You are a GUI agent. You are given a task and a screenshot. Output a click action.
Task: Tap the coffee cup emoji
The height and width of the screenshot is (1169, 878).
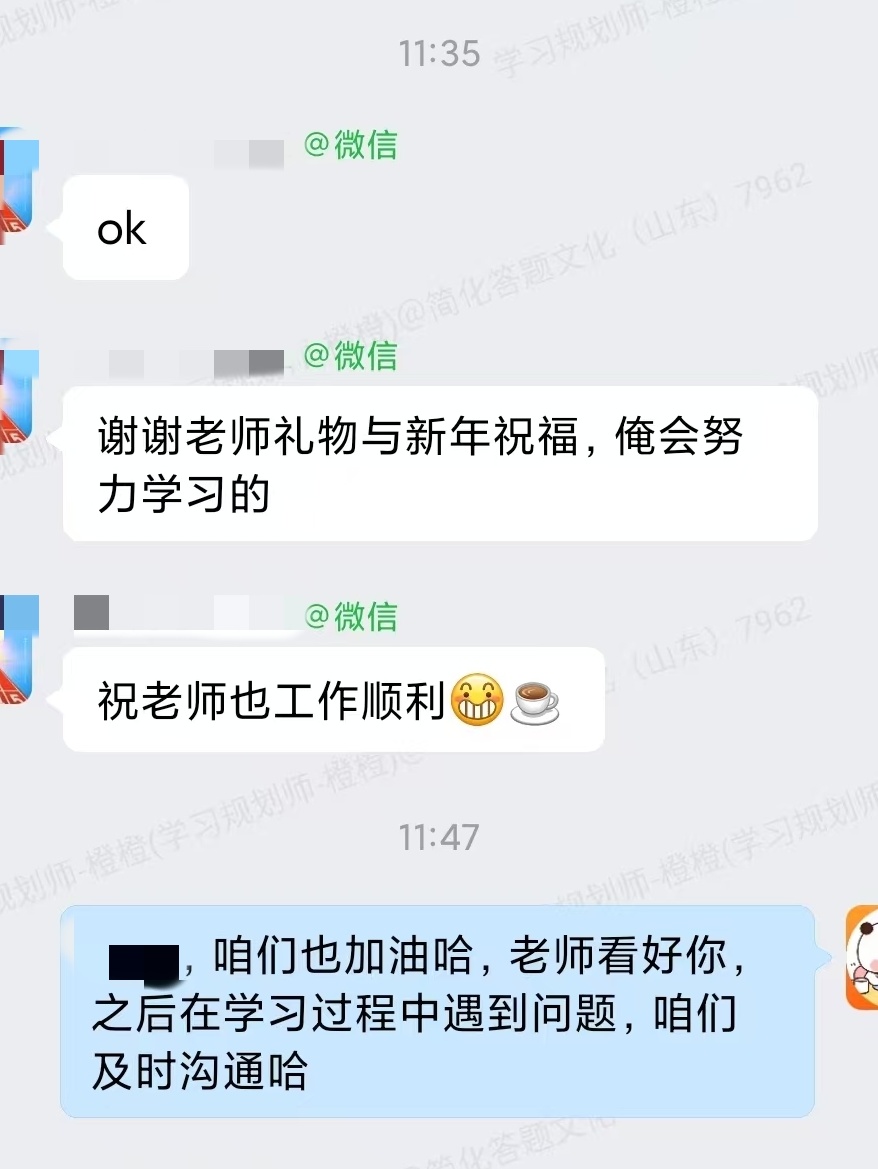(534, 702)
